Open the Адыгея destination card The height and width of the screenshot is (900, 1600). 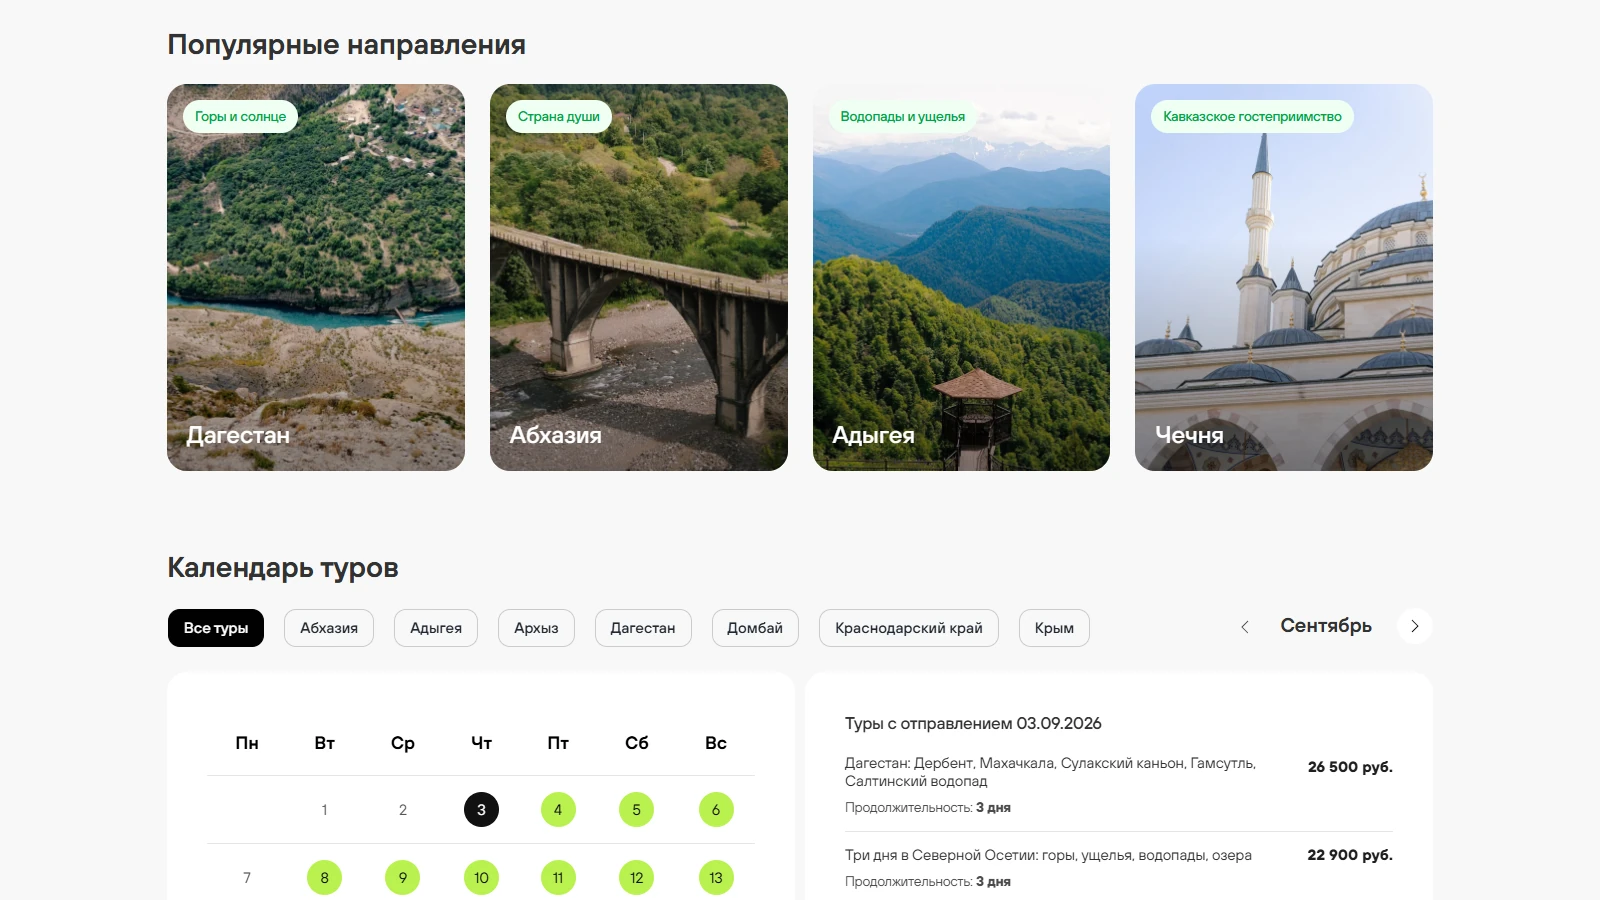tap(961, 277)
